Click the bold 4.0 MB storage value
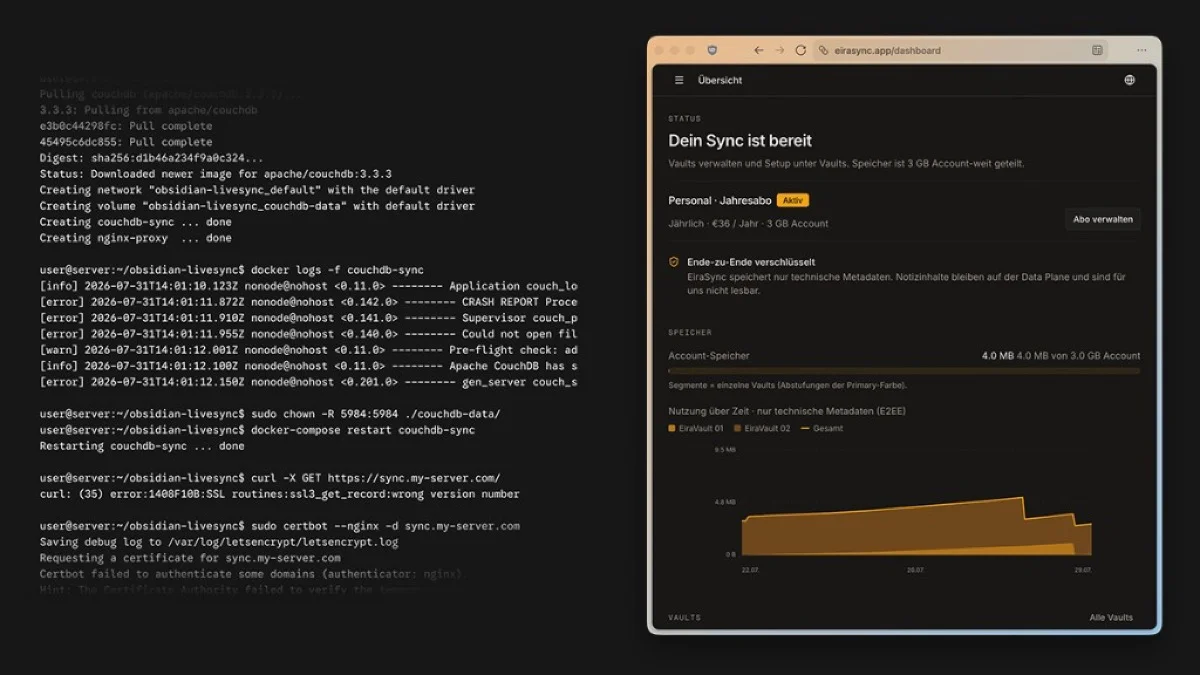1200x675 pixels. coord(997,355)
